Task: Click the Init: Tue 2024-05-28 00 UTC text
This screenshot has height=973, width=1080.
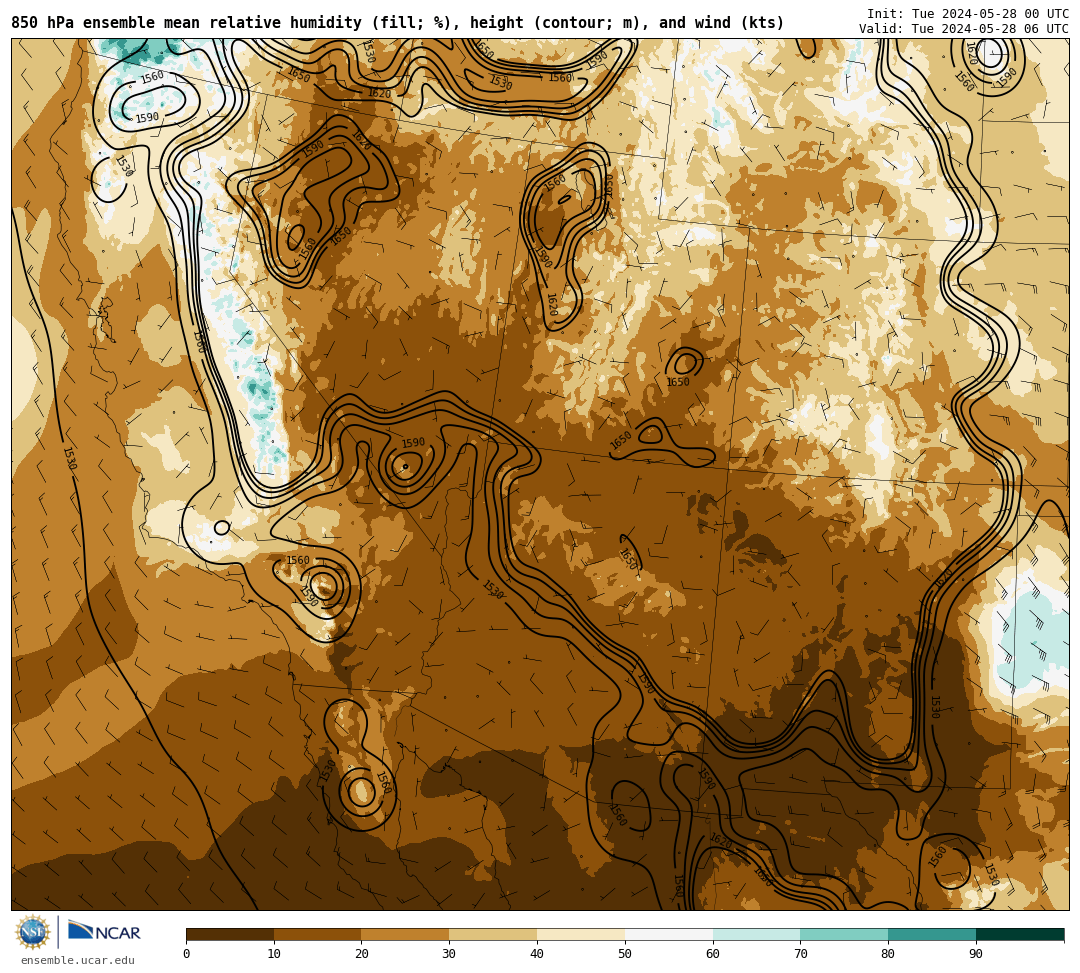Action: point(968,14)
